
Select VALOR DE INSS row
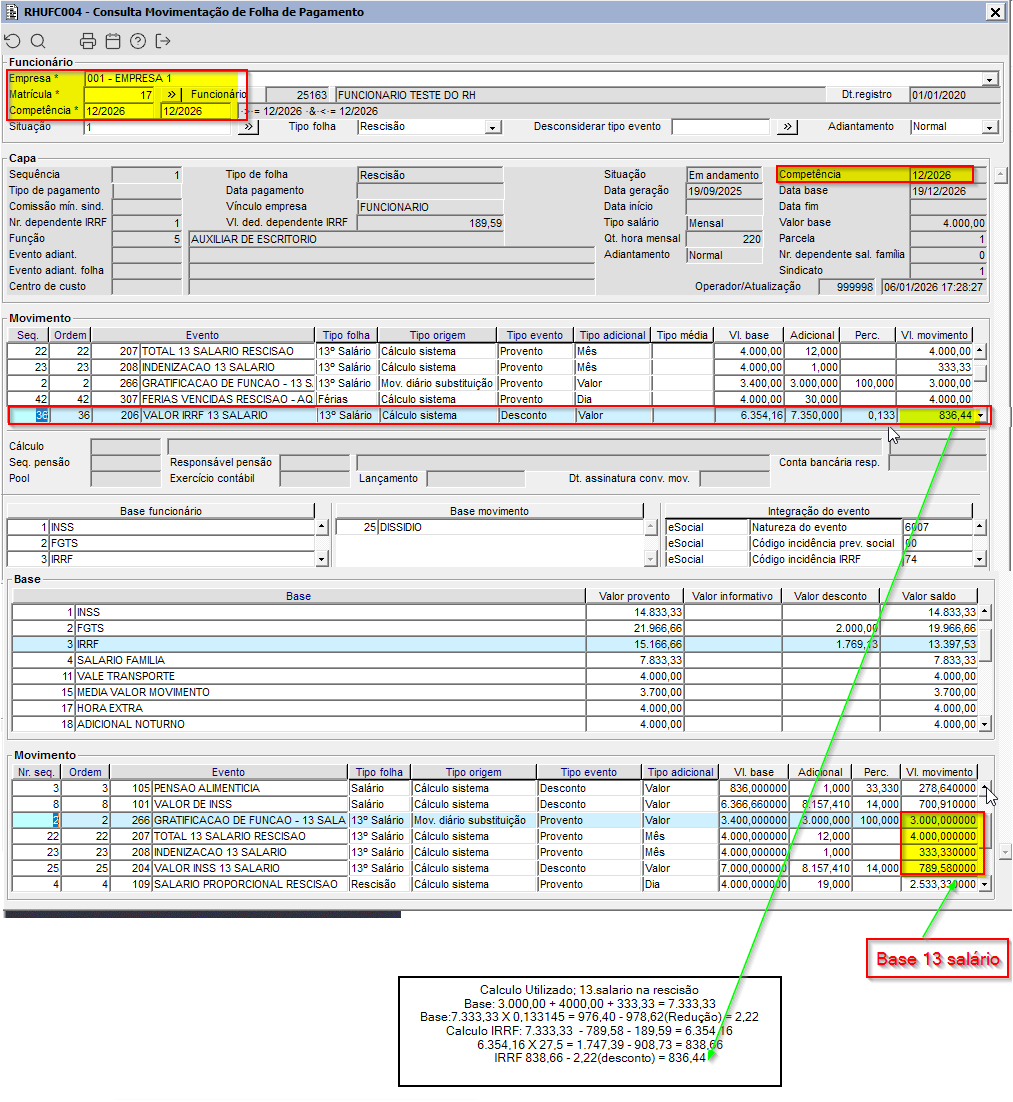pyautogui.click(x=495, y=804)
